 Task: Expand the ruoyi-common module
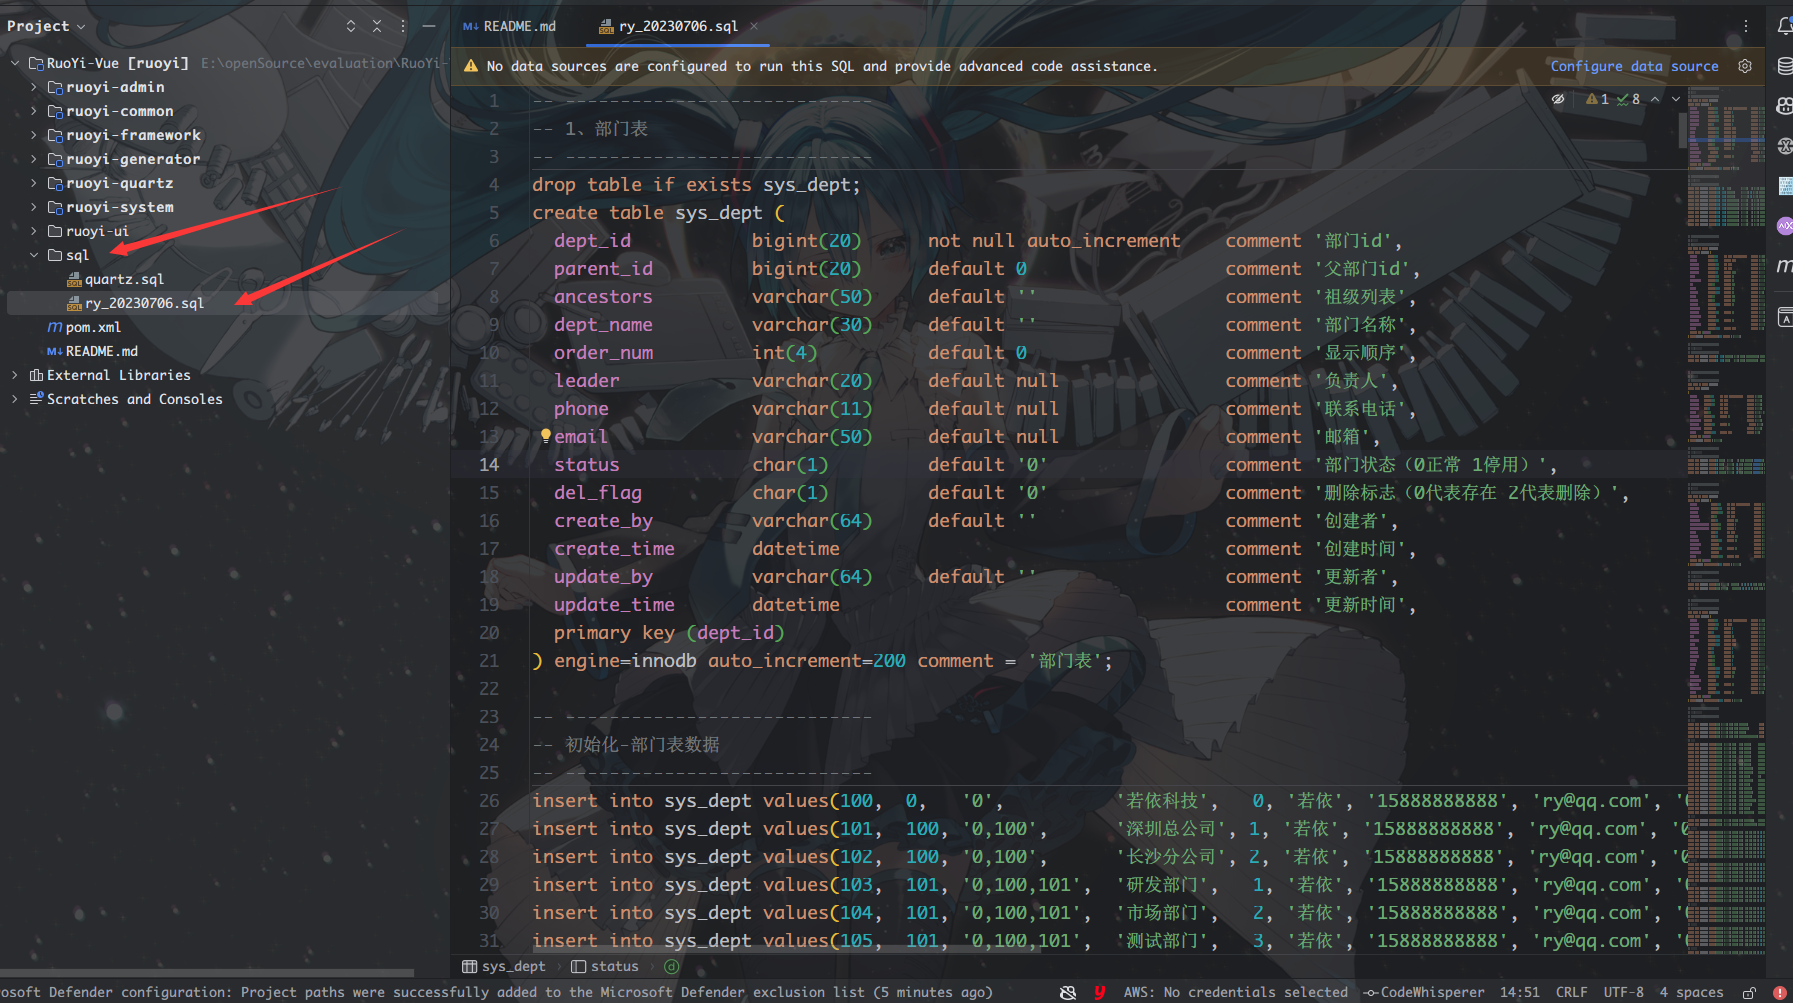point(34,111)
